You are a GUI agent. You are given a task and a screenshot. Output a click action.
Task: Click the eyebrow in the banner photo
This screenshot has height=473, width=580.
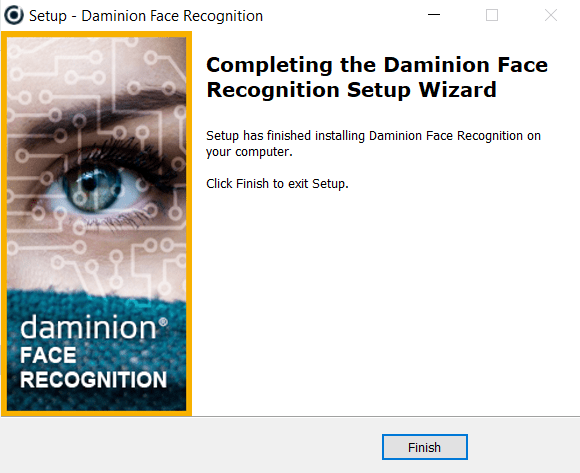pos(111,111)
